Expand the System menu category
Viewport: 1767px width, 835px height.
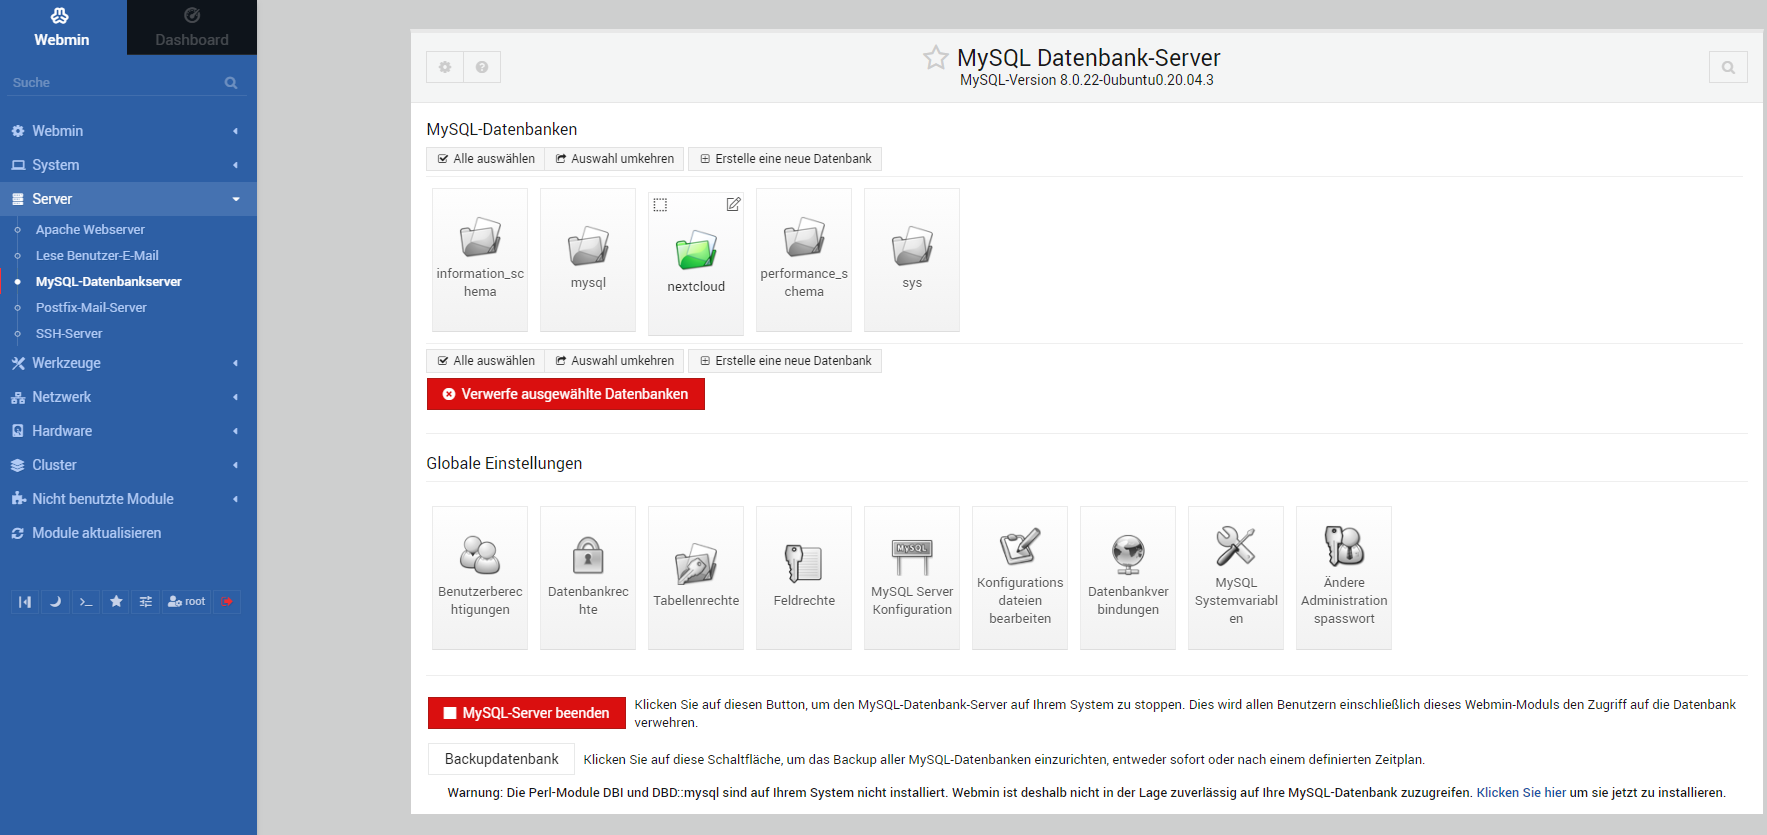tap(128, 165)
